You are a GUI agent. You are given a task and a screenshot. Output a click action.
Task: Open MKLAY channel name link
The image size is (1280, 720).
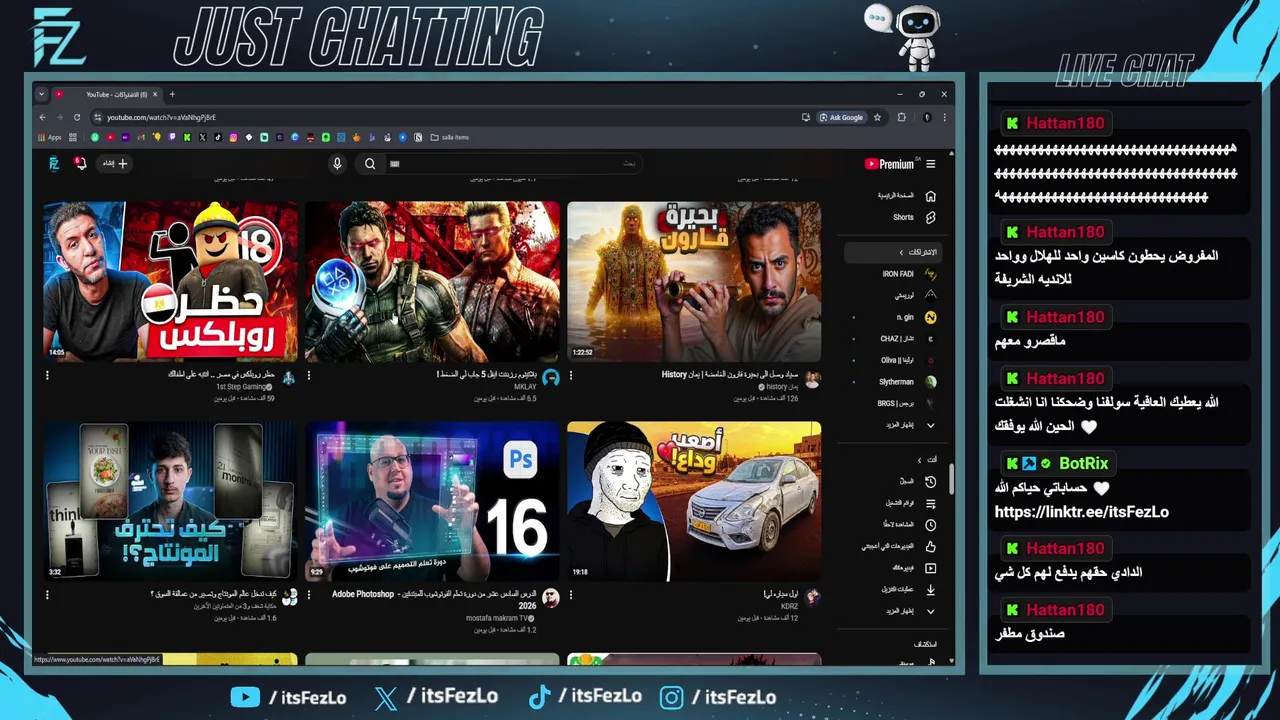click(x=526, y=386)
